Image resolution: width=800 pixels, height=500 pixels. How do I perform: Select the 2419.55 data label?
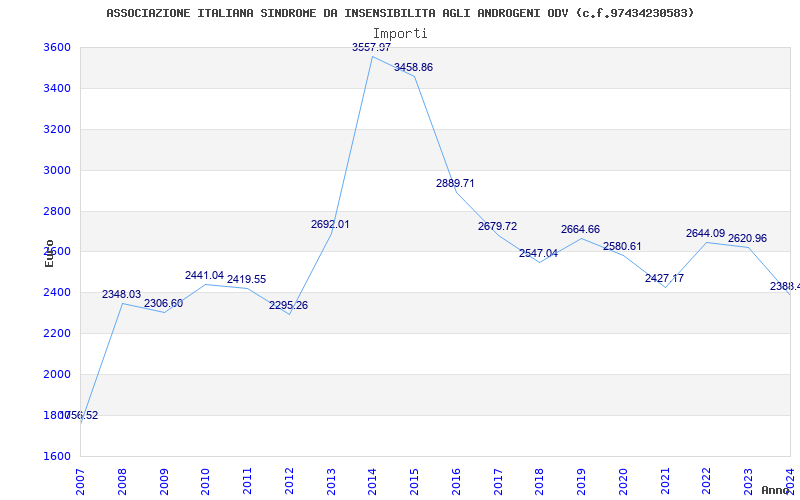tap(246, 280)
